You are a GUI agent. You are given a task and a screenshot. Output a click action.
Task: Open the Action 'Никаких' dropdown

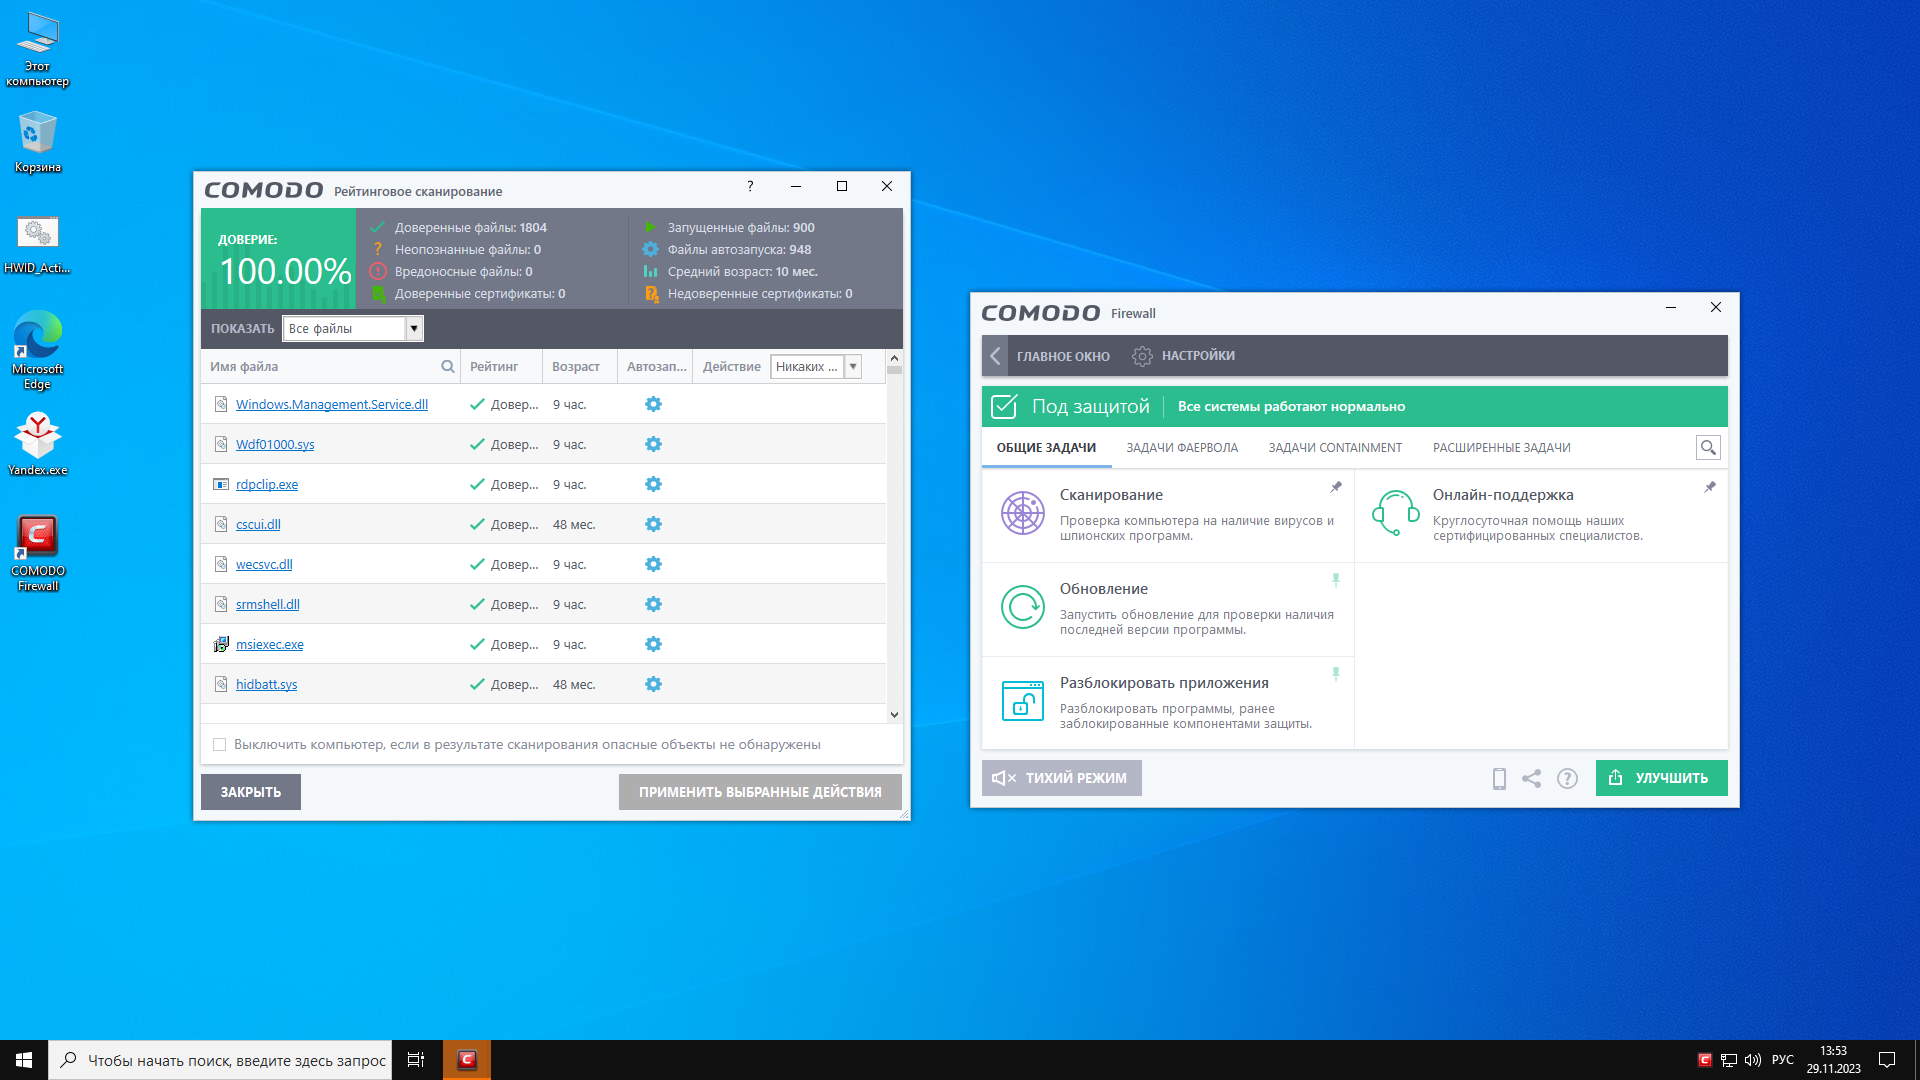point(853,366)
